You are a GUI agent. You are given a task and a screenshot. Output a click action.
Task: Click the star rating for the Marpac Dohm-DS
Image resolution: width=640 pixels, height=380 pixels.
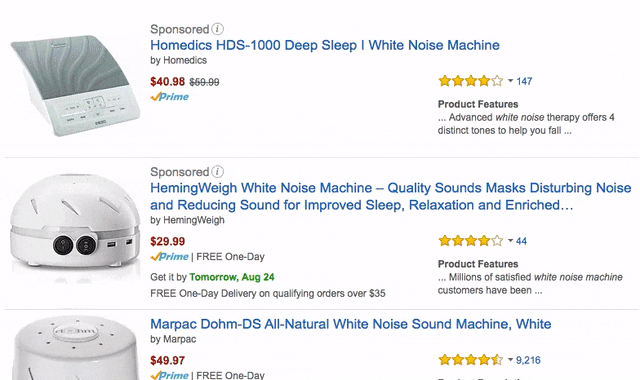click(x=471, y=360)
